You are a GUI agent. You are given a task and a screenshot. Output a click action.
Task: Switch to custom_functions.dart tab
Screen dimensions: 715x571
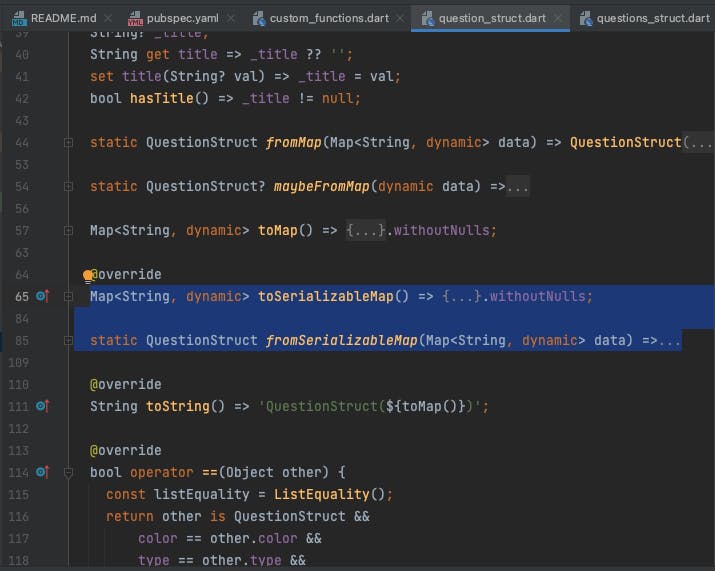329,18
